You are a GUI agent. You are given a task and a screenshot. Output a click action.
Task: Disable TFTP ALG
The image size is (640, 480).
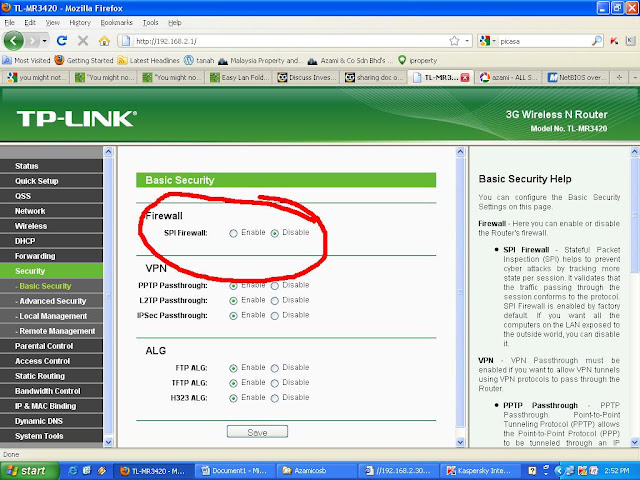point(275,383)
